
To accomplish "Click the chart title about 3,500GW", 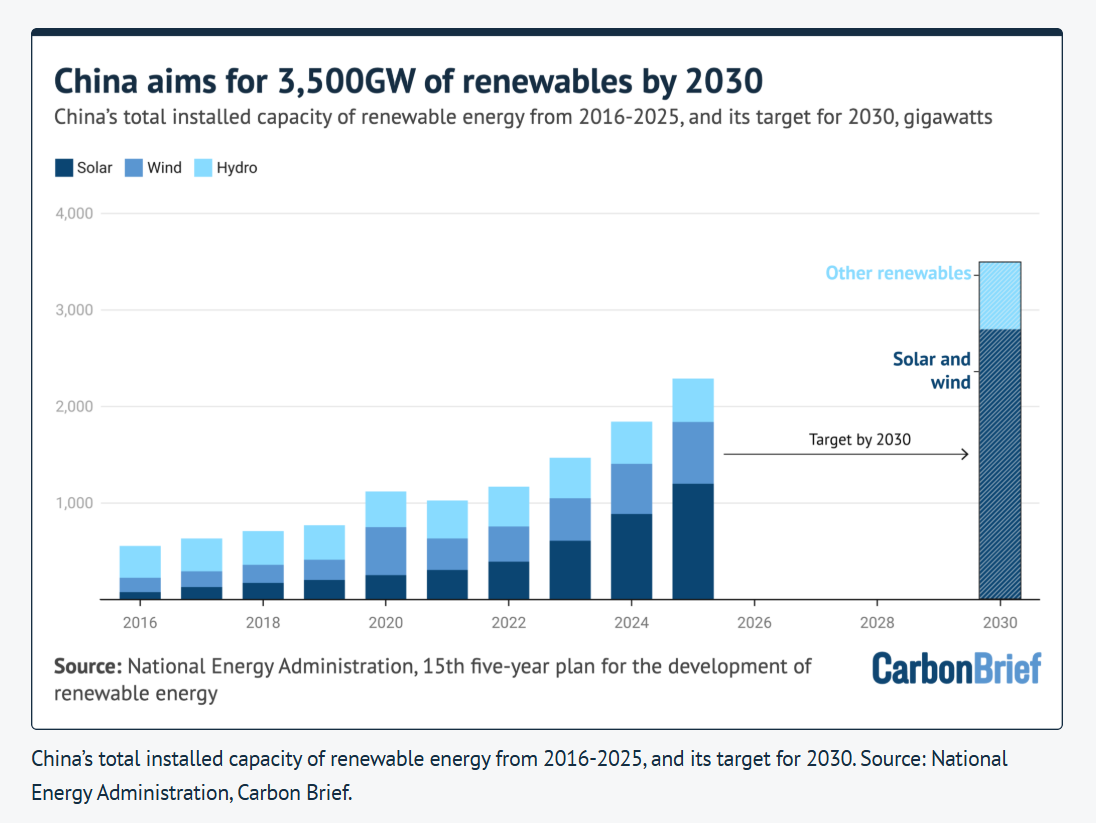I will pos(408,81).
